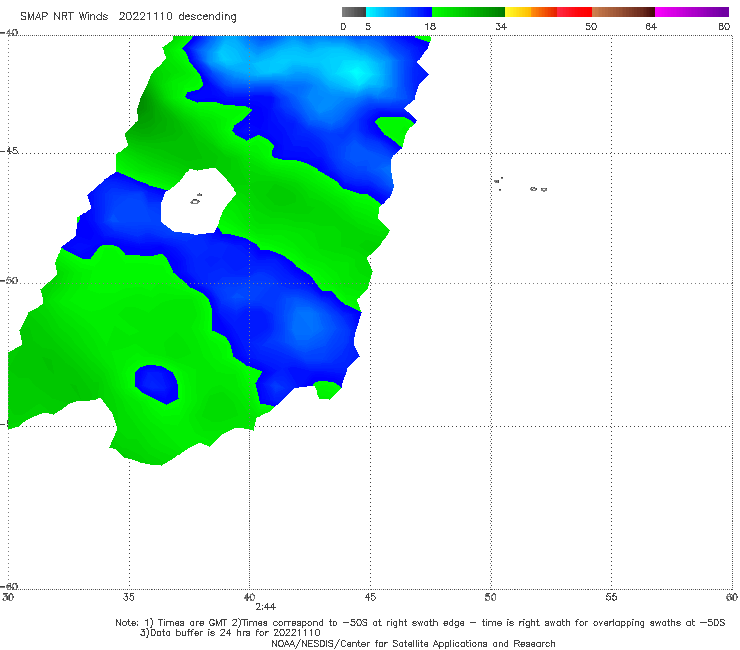This screenshot has height=650, width=740.
Task: Click the color bar label '50' under the legend
Action: (591, 27)
